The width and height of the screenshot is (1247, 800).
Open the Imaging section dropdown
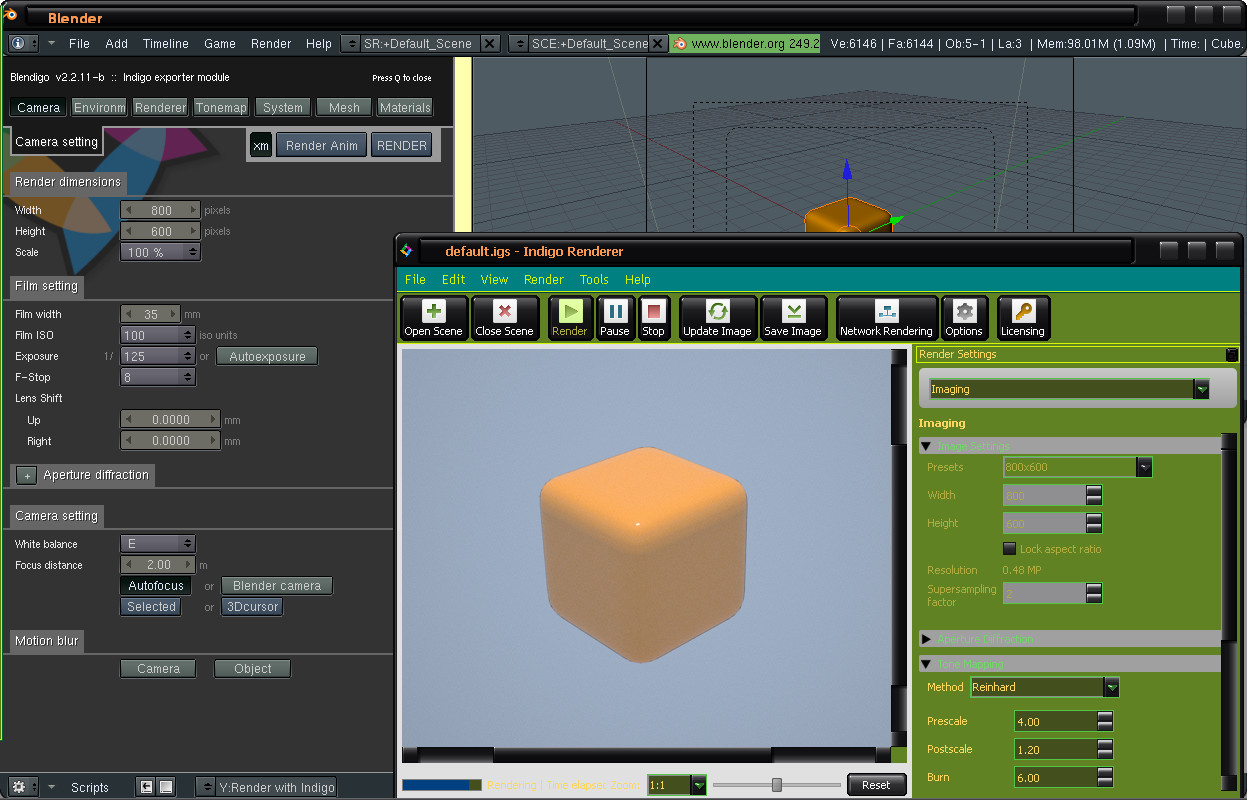tap(1201, 389)
